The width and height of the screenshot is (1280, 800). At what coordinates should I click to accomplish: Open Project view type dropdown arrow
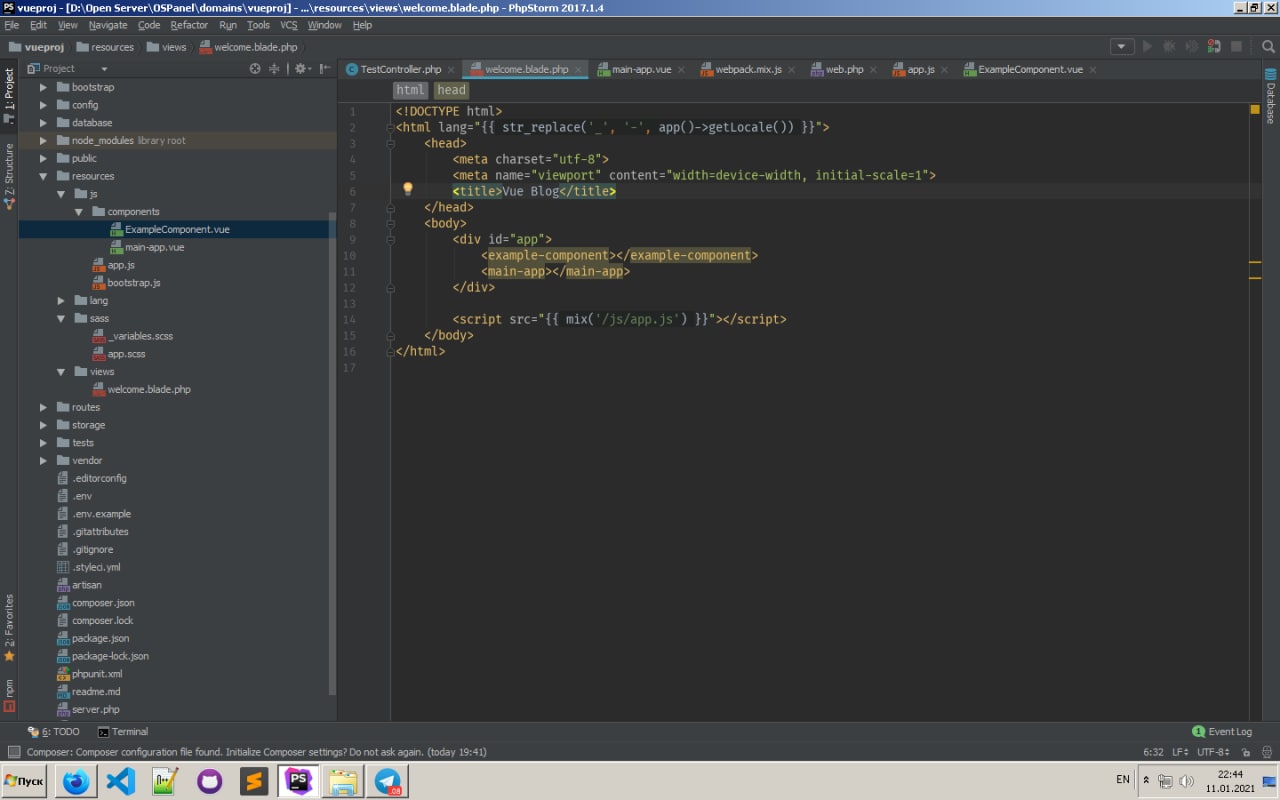point(104,69)
